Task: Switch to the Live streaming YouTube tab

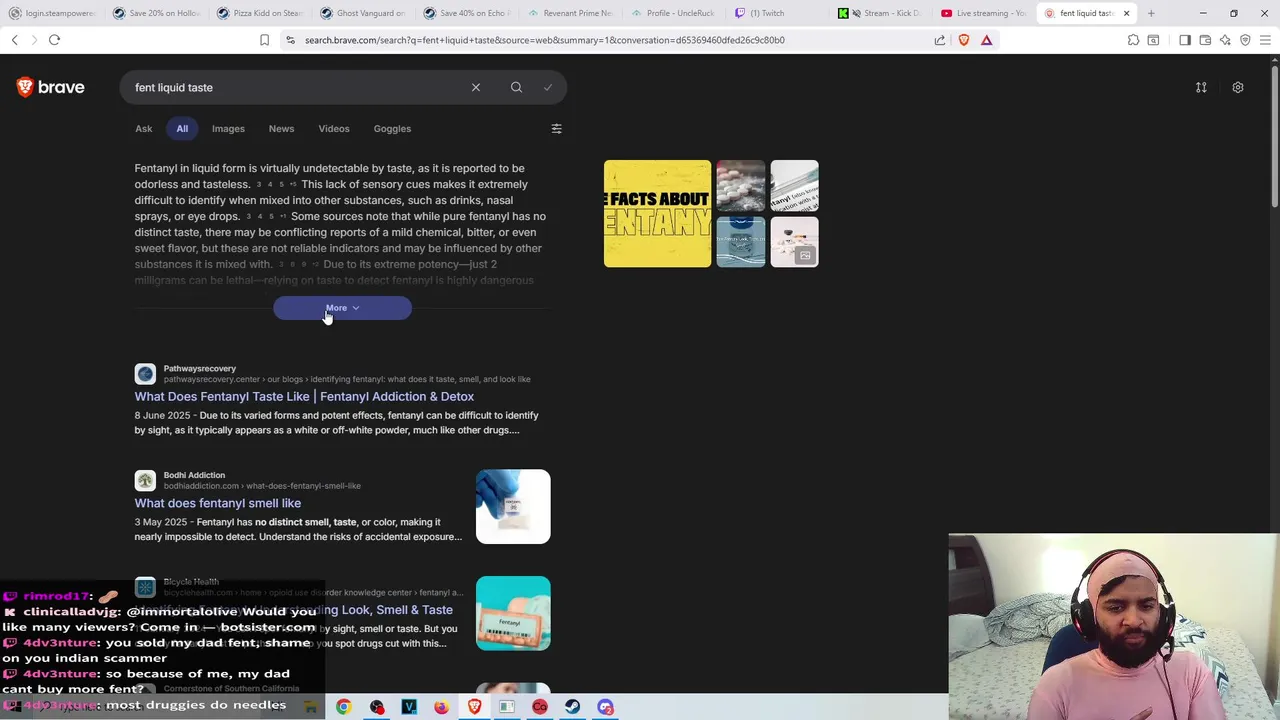Action: [x=984, y=13]
